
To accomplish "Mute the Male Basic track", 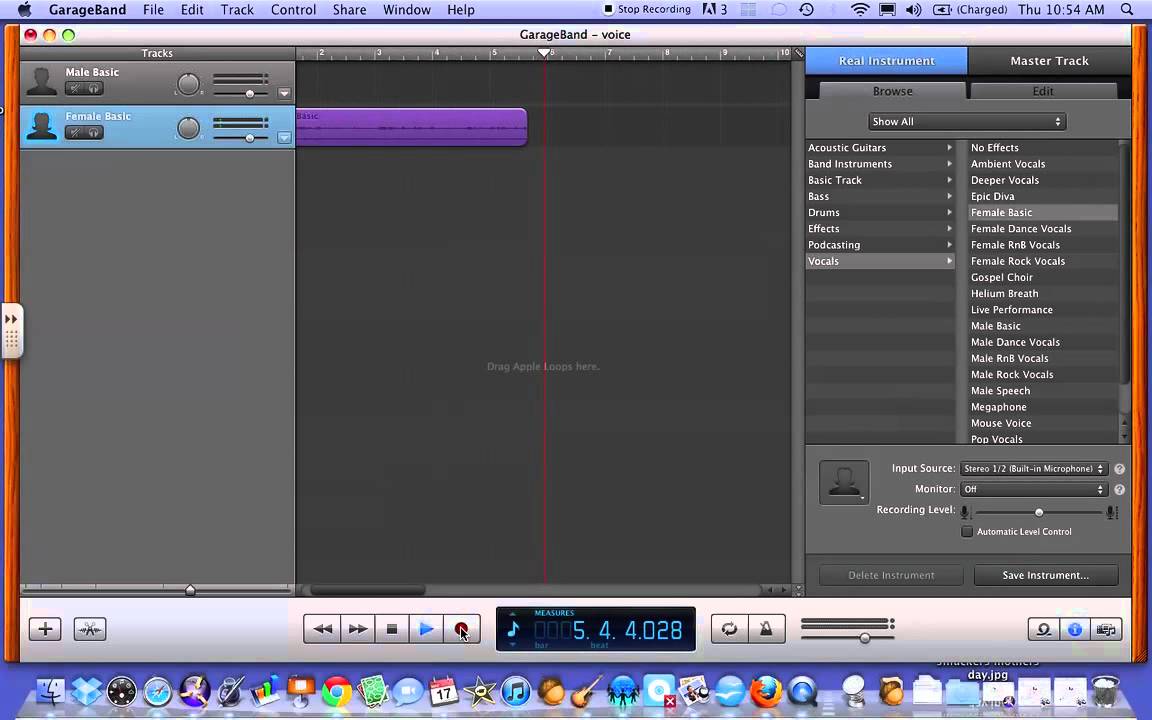I will (74, 88).
